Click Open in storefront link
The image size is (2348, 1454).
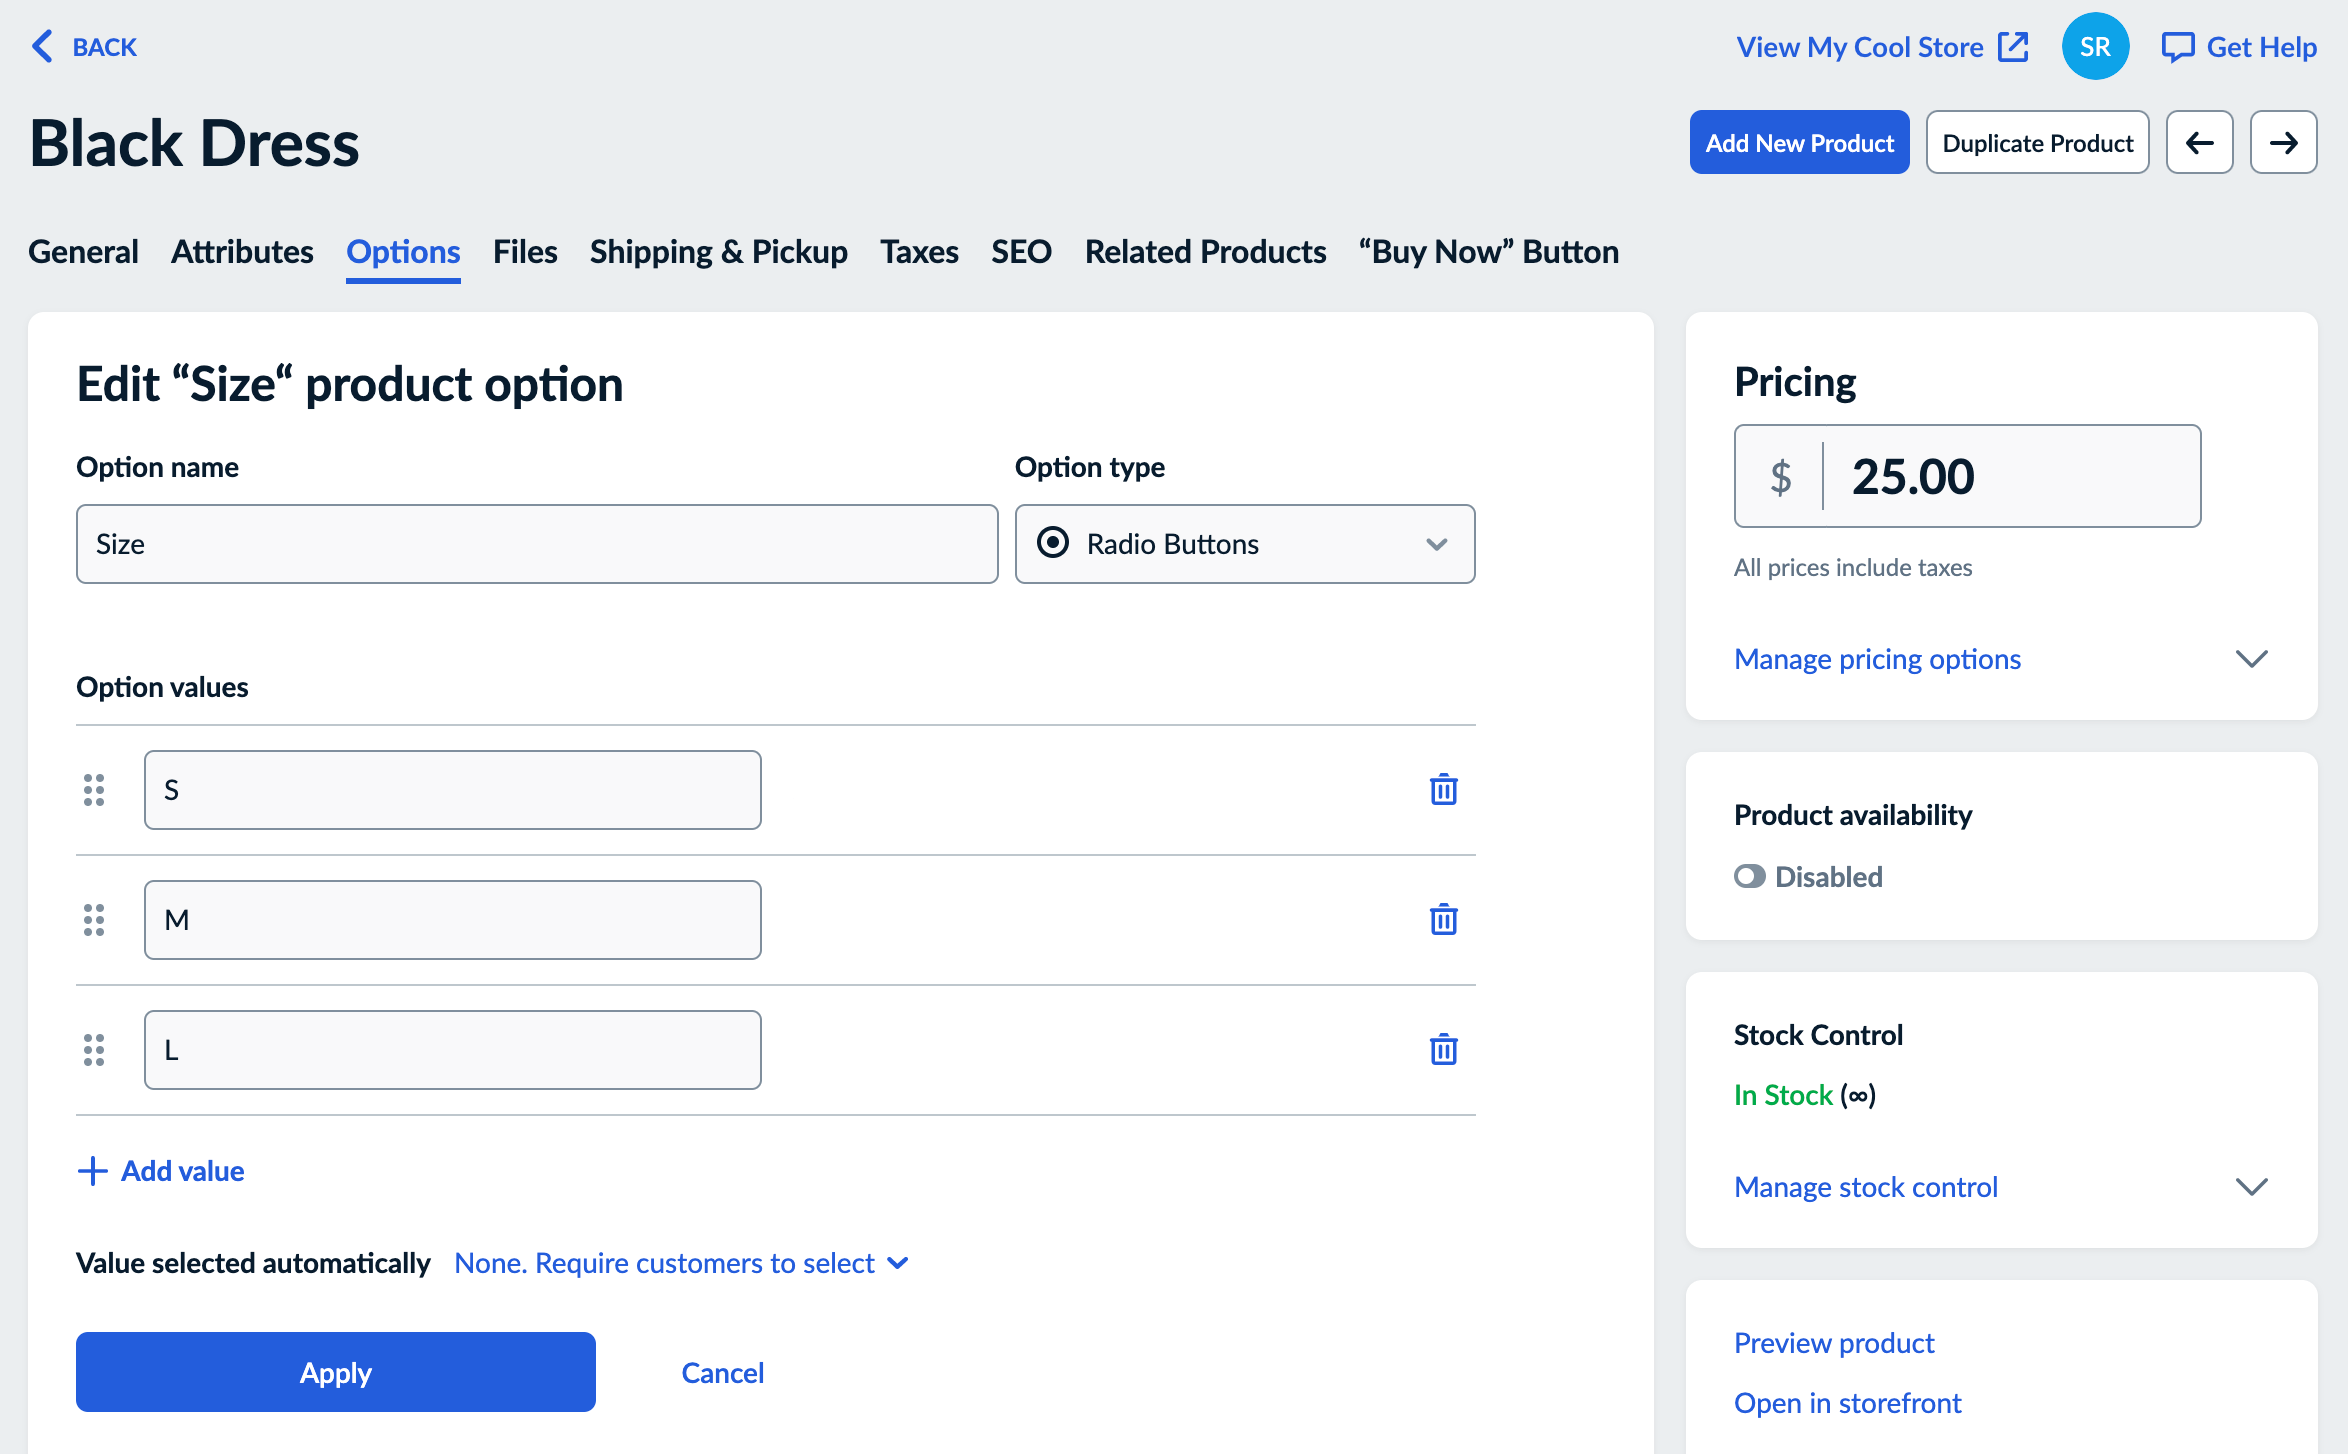[x=1847, y=1402]
